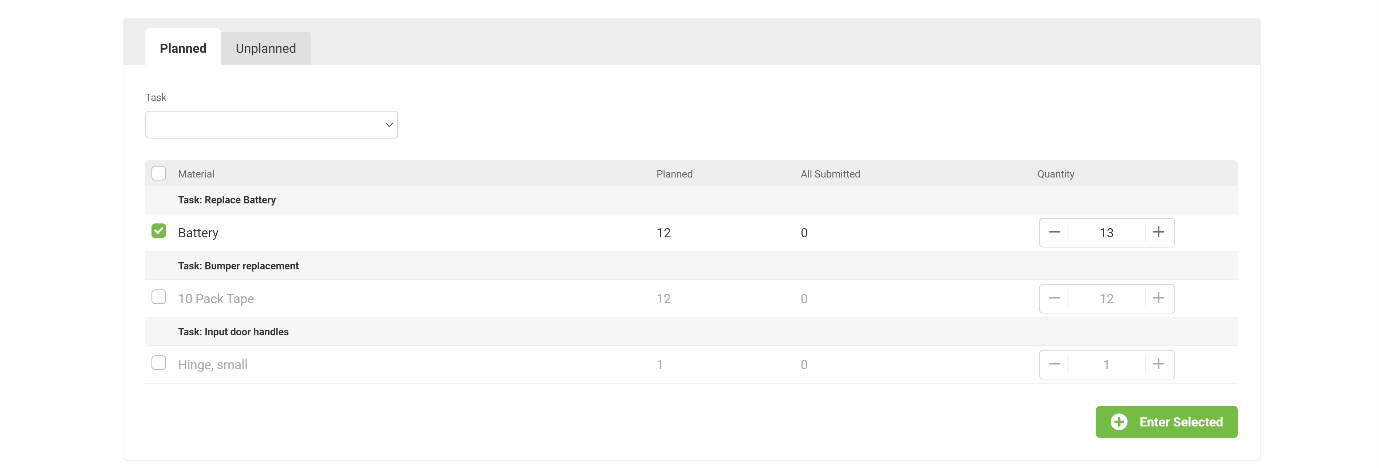
Task: Select the Hinge, small checkbox
Action: point(158,364)
